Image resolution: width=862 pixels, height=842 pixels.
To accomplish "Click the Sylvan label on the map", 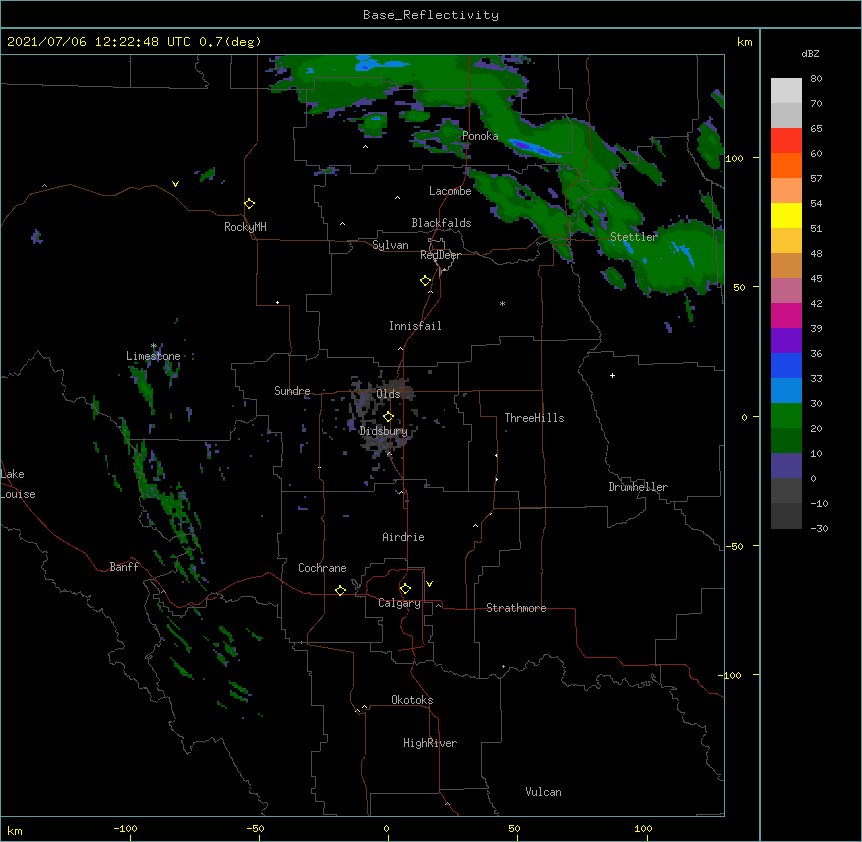I will click(x=390, y=245).
